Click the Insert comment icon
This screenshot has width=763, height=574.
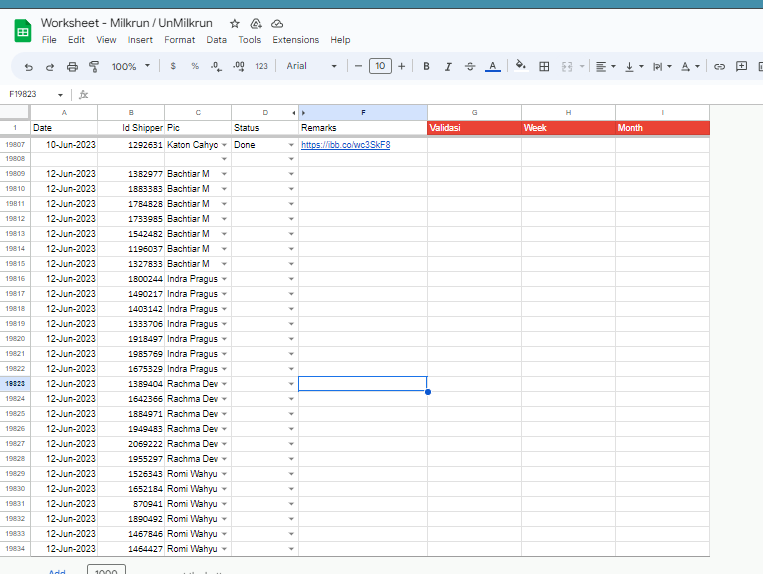(x=741, y=66)
